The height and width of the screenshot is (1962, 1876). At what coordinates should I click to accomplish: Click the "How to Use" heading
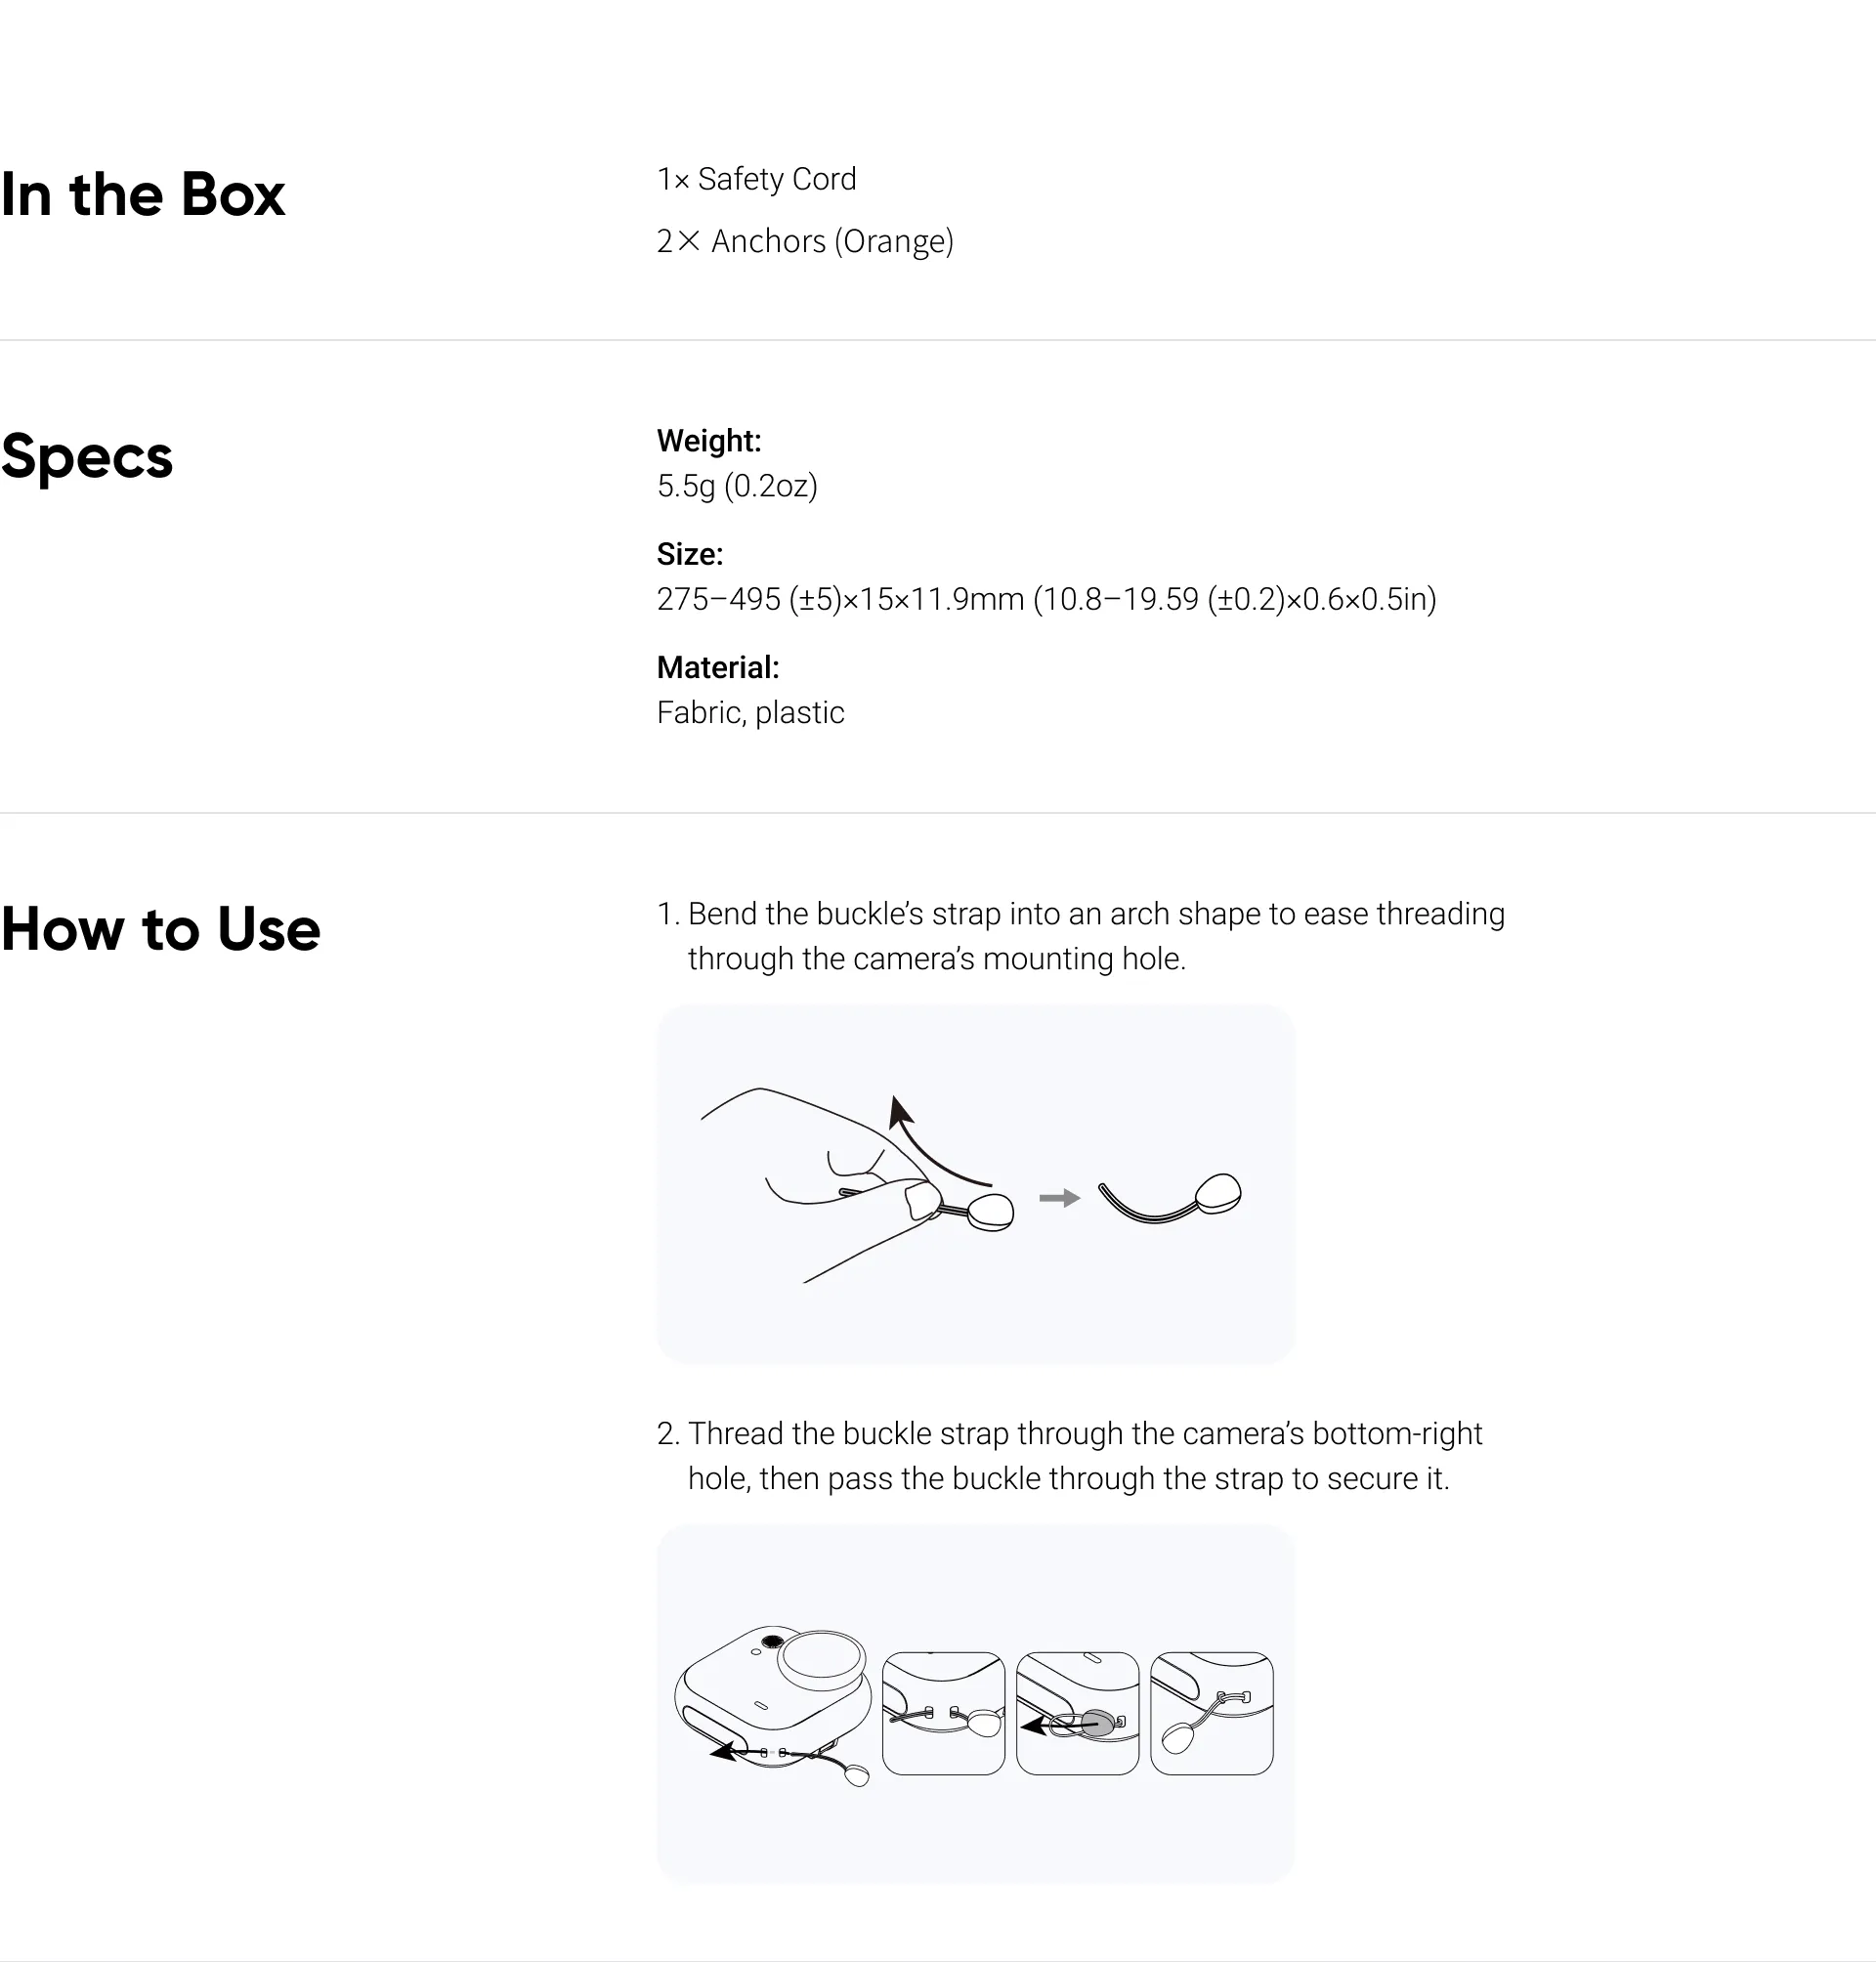click(161, 929)
